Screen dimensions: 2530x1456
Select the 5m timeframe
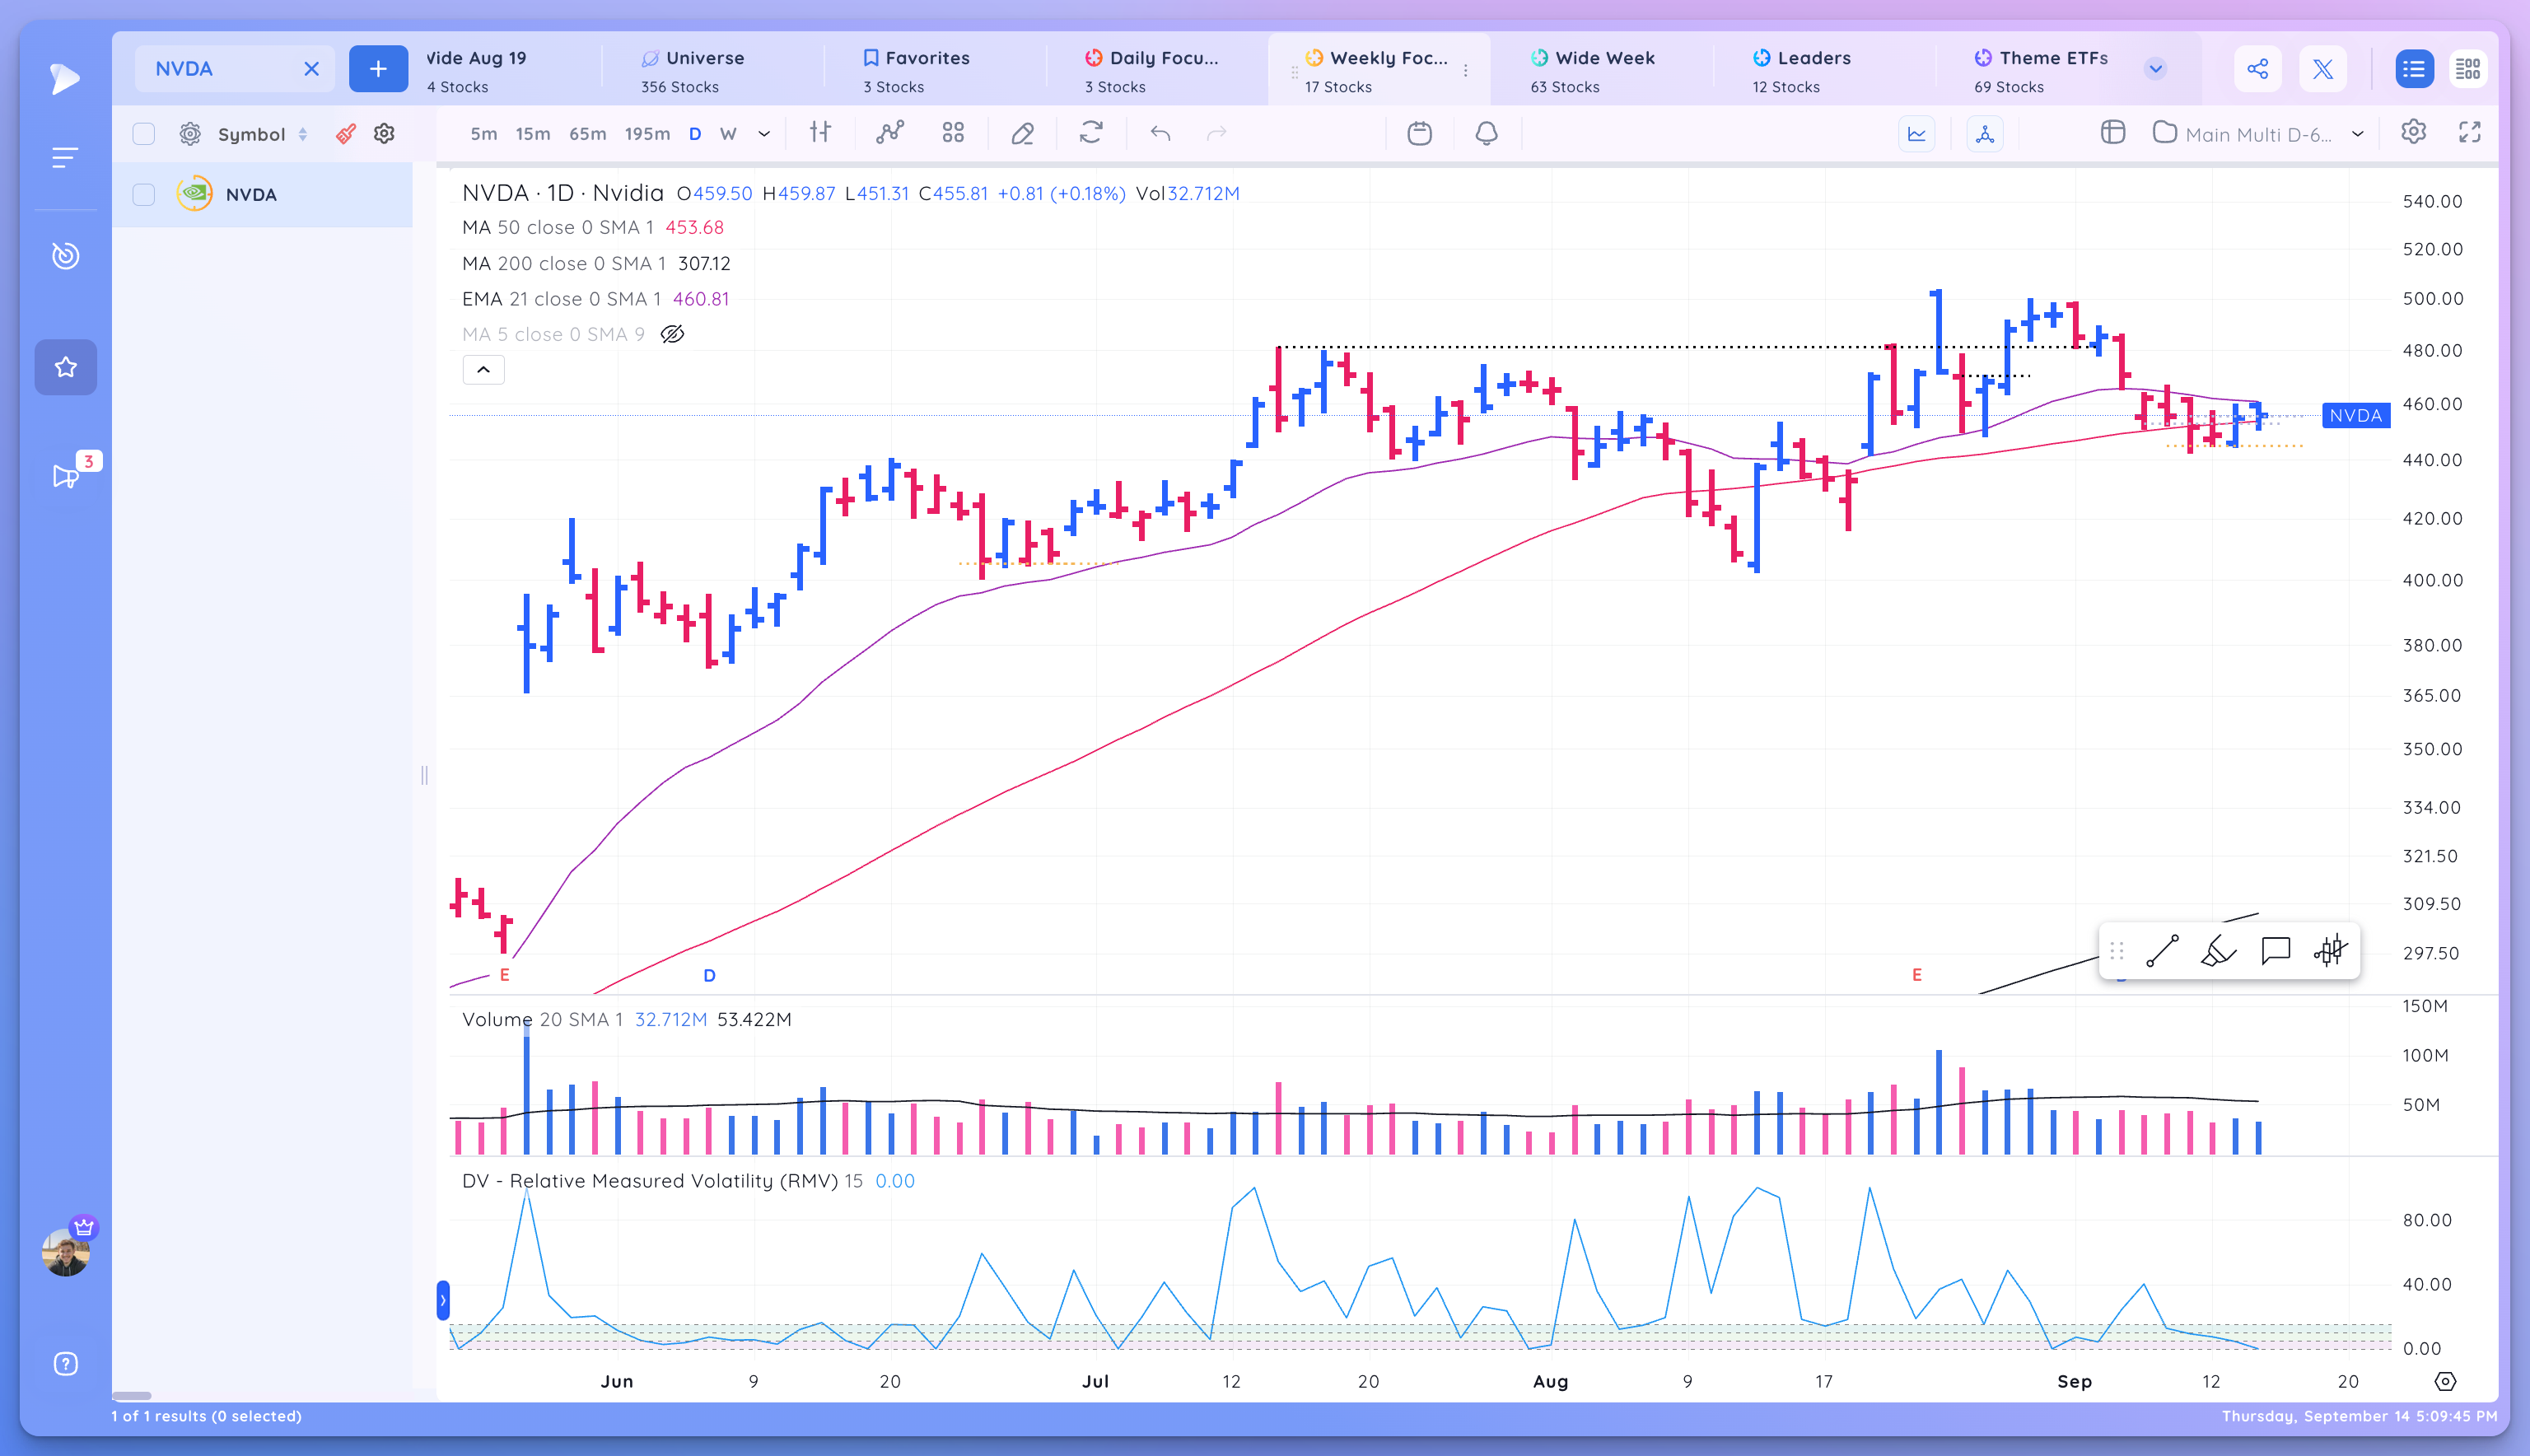pos(484,134)
